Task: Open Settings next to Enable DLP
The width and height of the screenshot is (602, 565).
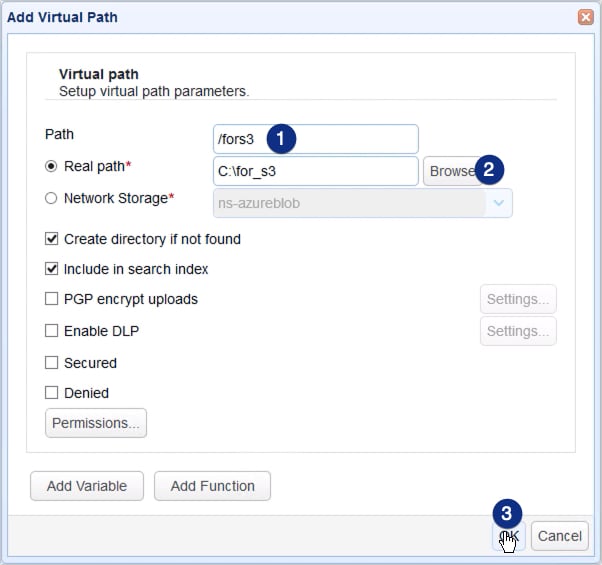Action: click(x=518, y=331)
